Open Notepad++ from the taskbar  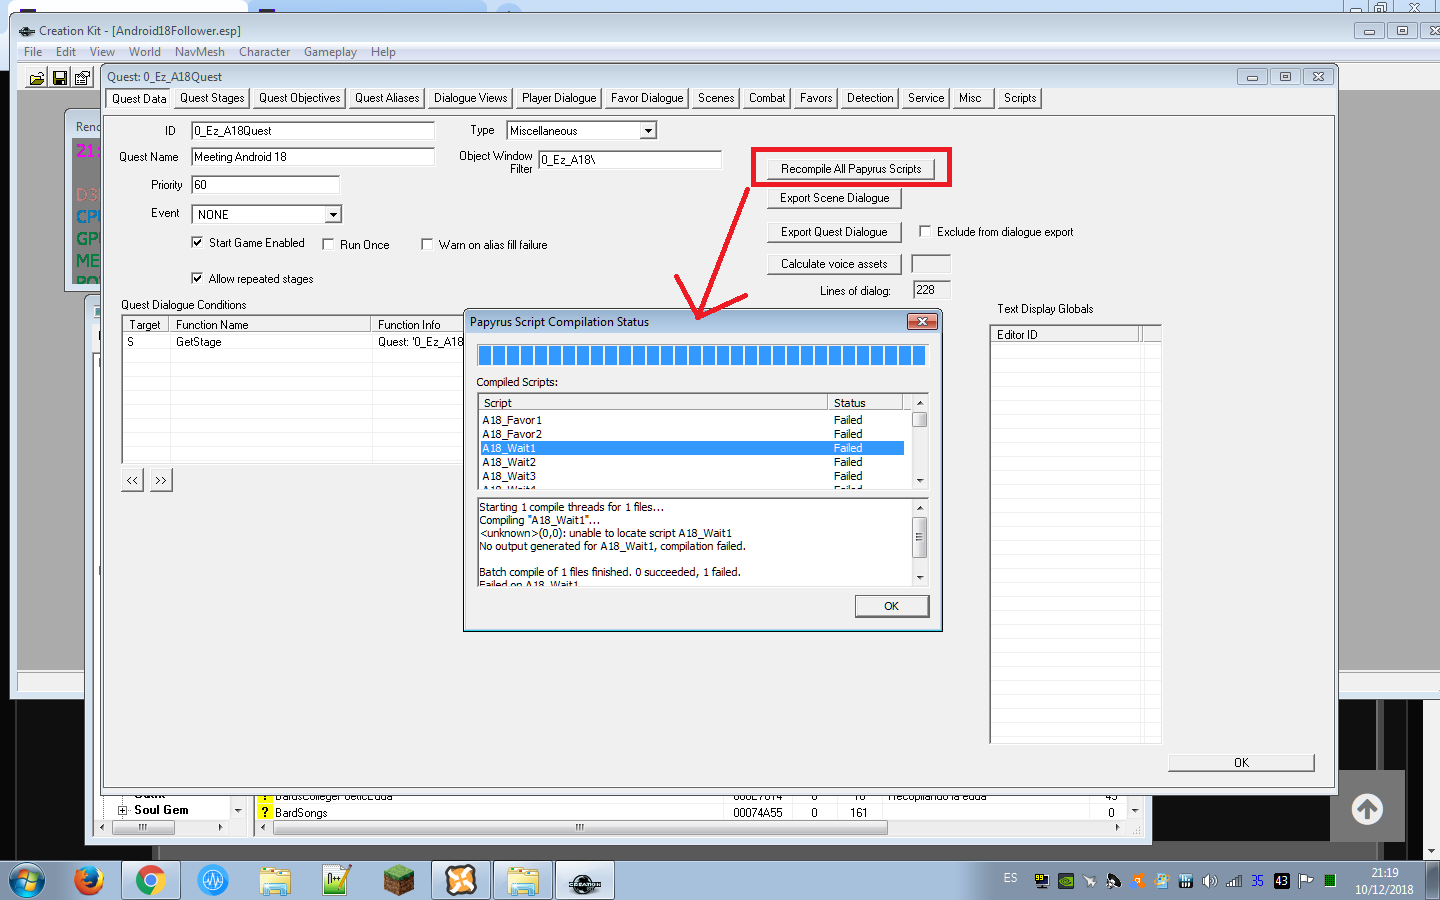[x=336, y=881]
